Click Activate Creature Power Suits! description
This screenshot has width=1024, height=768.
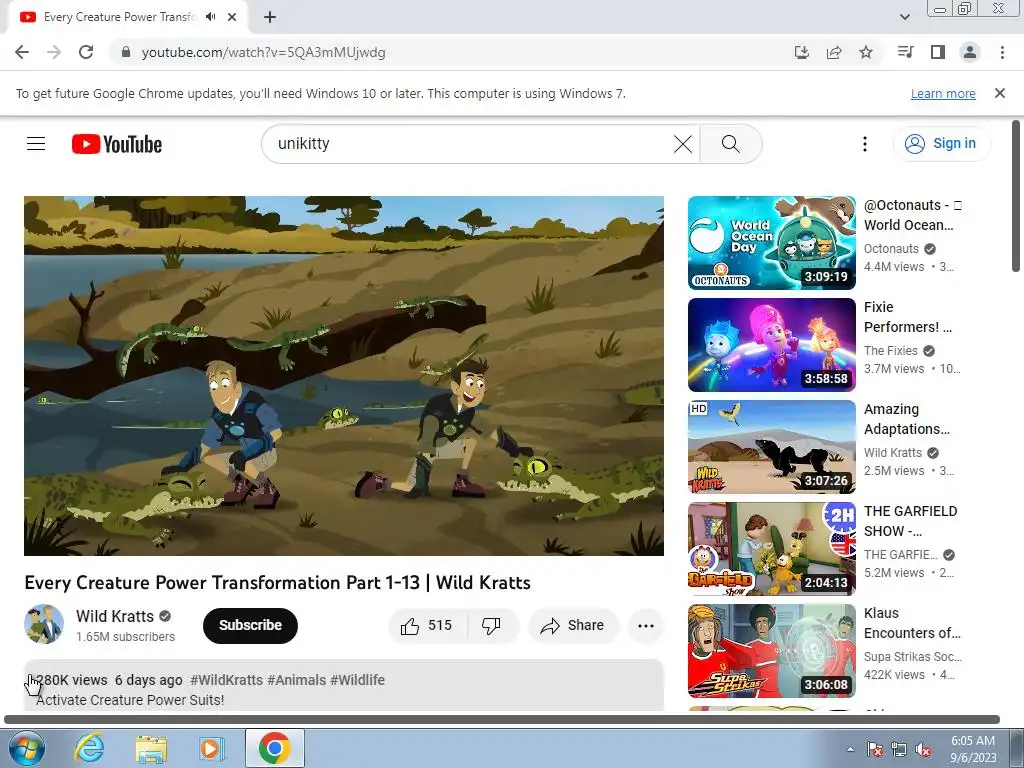point(130,700)
